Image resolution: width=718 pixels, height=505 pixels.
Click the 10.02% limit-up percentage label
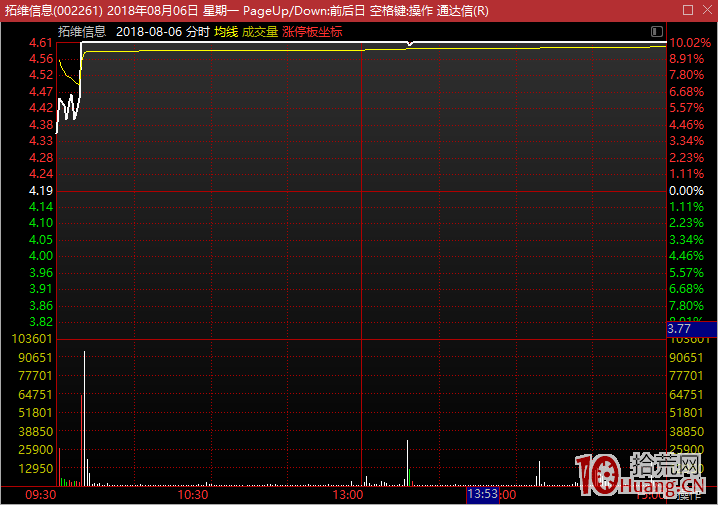click(x=690, y=43)
